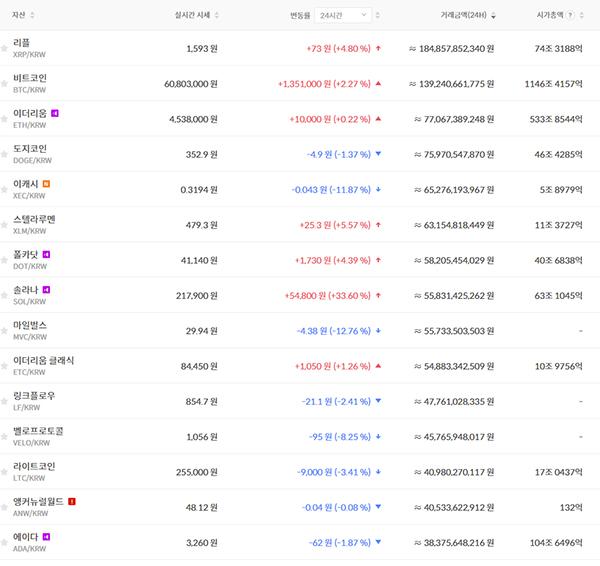The width and height of the screenshot is (600, 566).
Task: Open the 24시간 period dropdown
Action: tap(344, 16)
